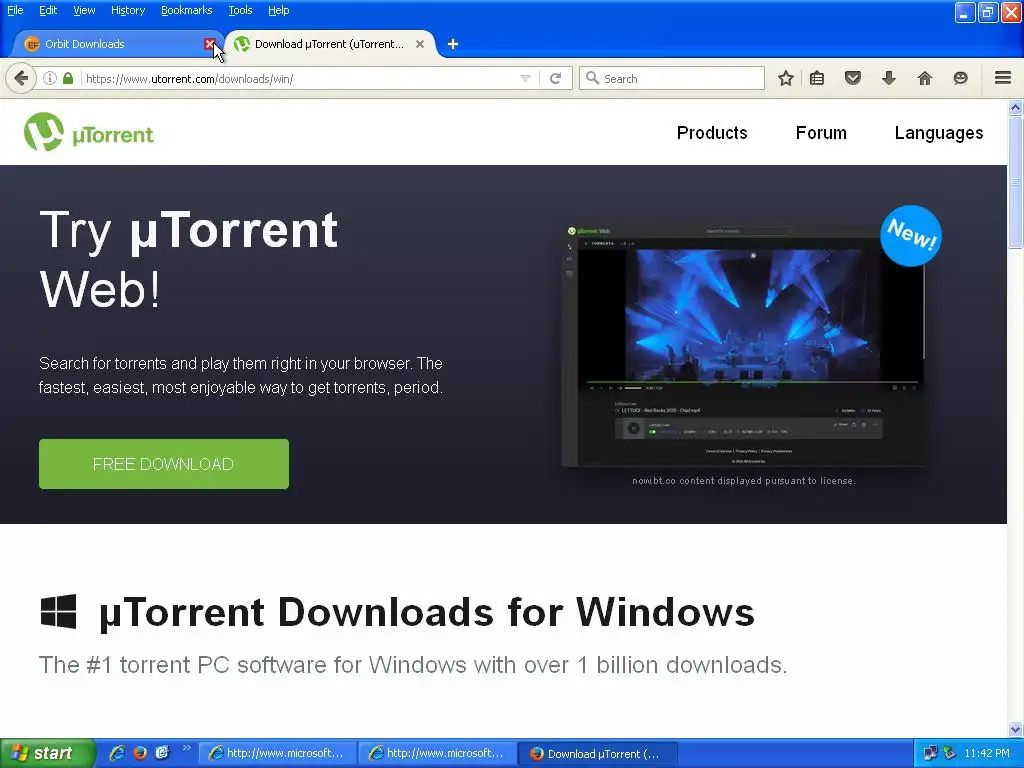This screenshot has height=768, width=1024.
Task: Switch to the second microsoft.com taskbar window
Action: pos(438,753)
